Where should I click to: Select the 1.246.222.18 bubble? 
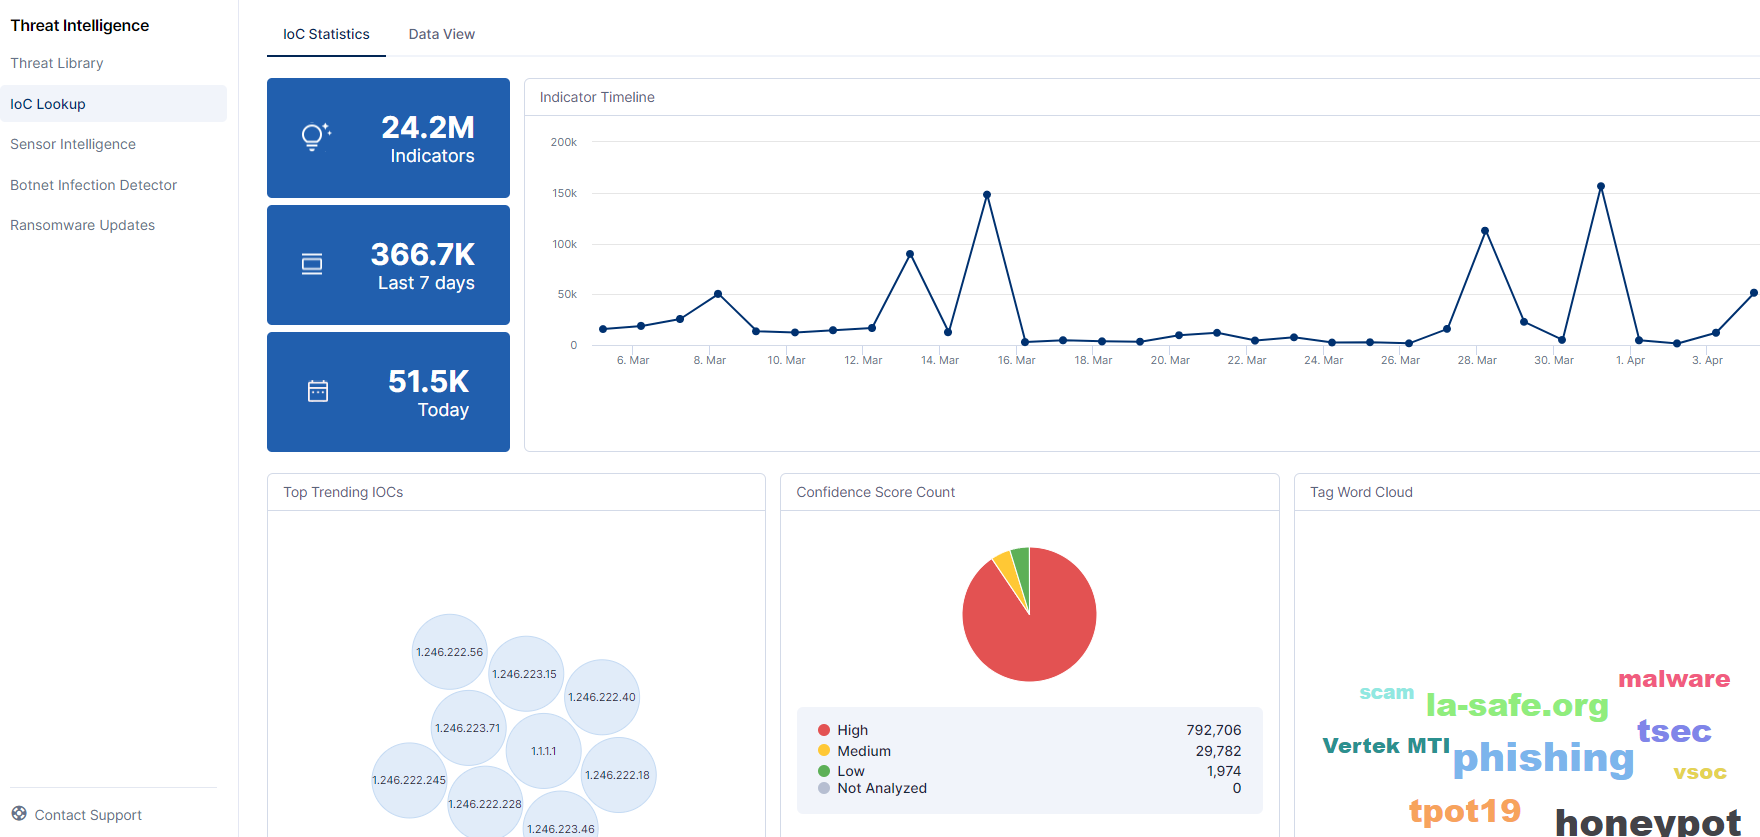click(x=618, y=775)
